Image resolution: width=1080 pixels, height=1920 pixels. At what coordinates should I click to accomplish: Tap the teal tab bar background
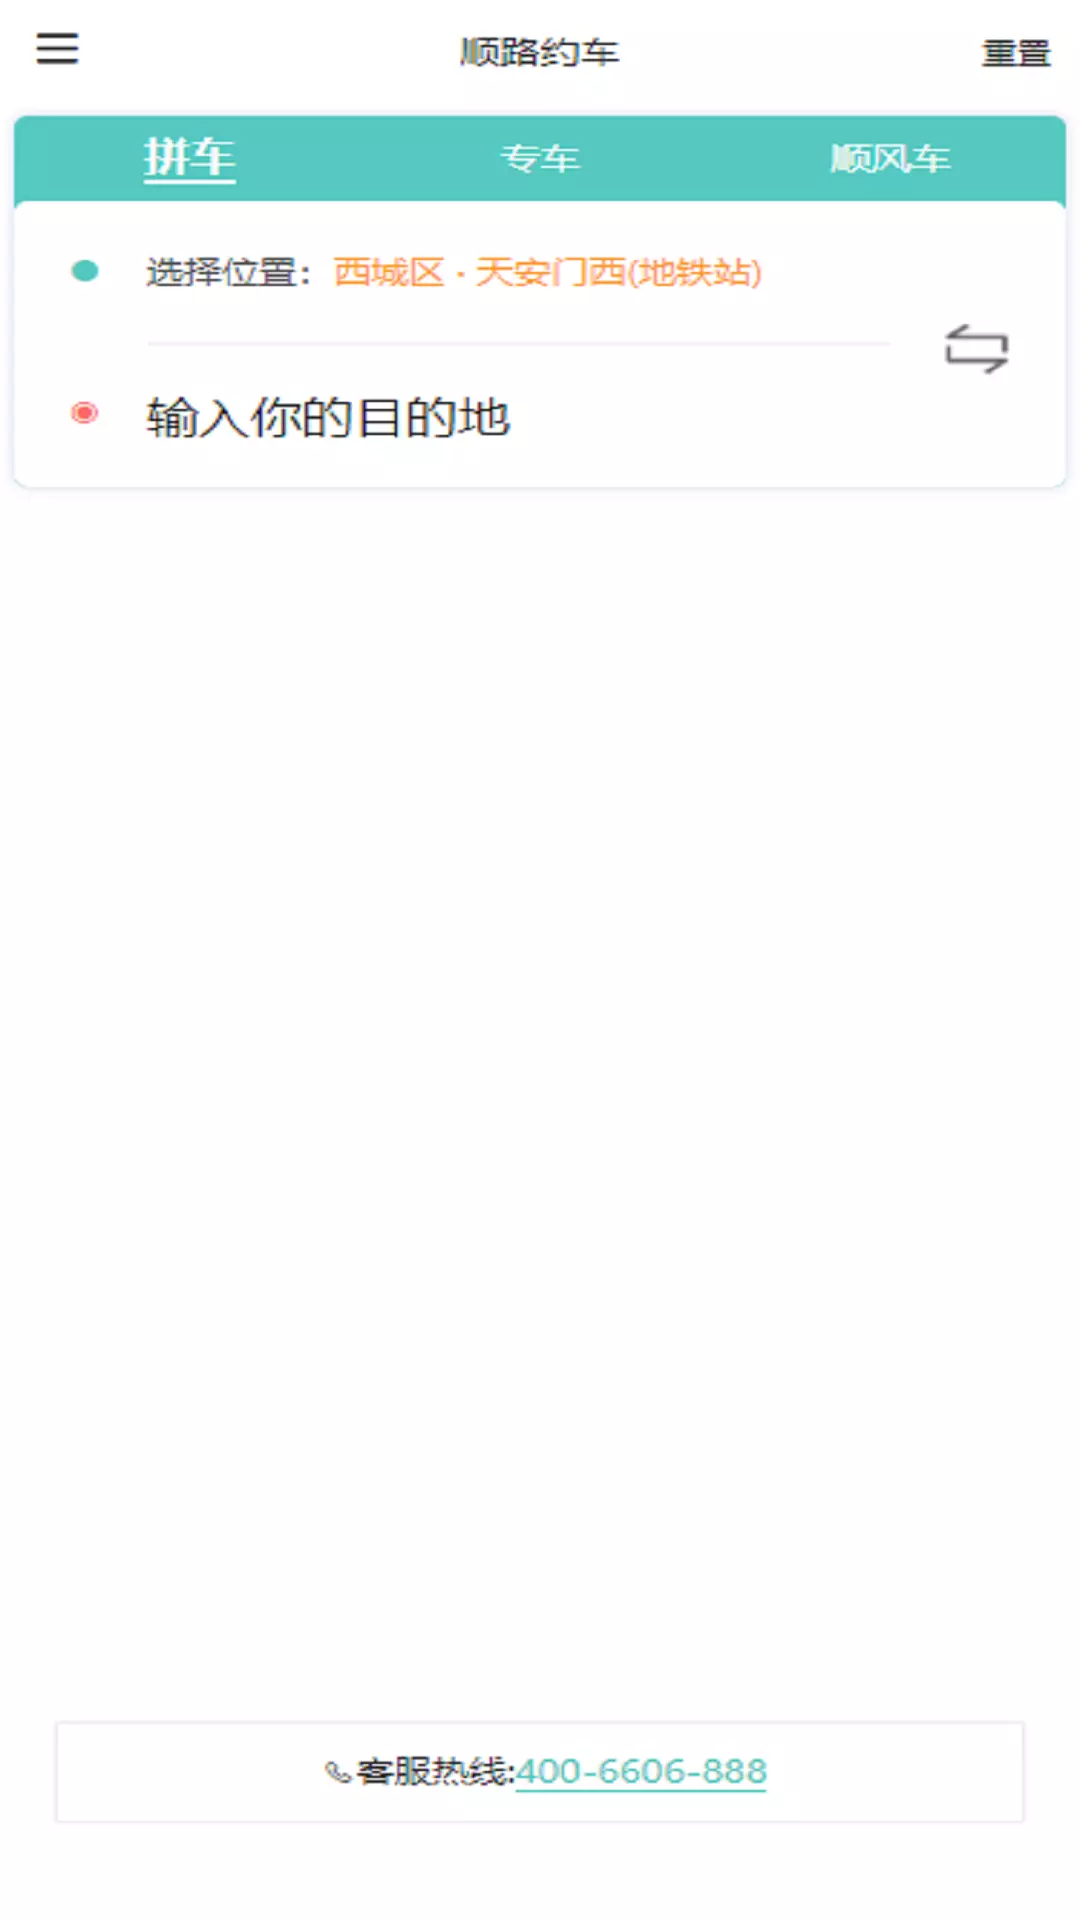pyautogui.click(x=700, y=158)
